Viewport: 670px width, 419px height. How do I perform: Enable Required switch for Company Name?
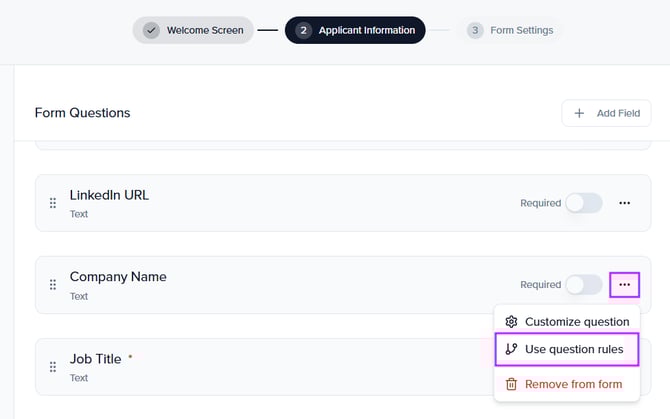(584, 285)
